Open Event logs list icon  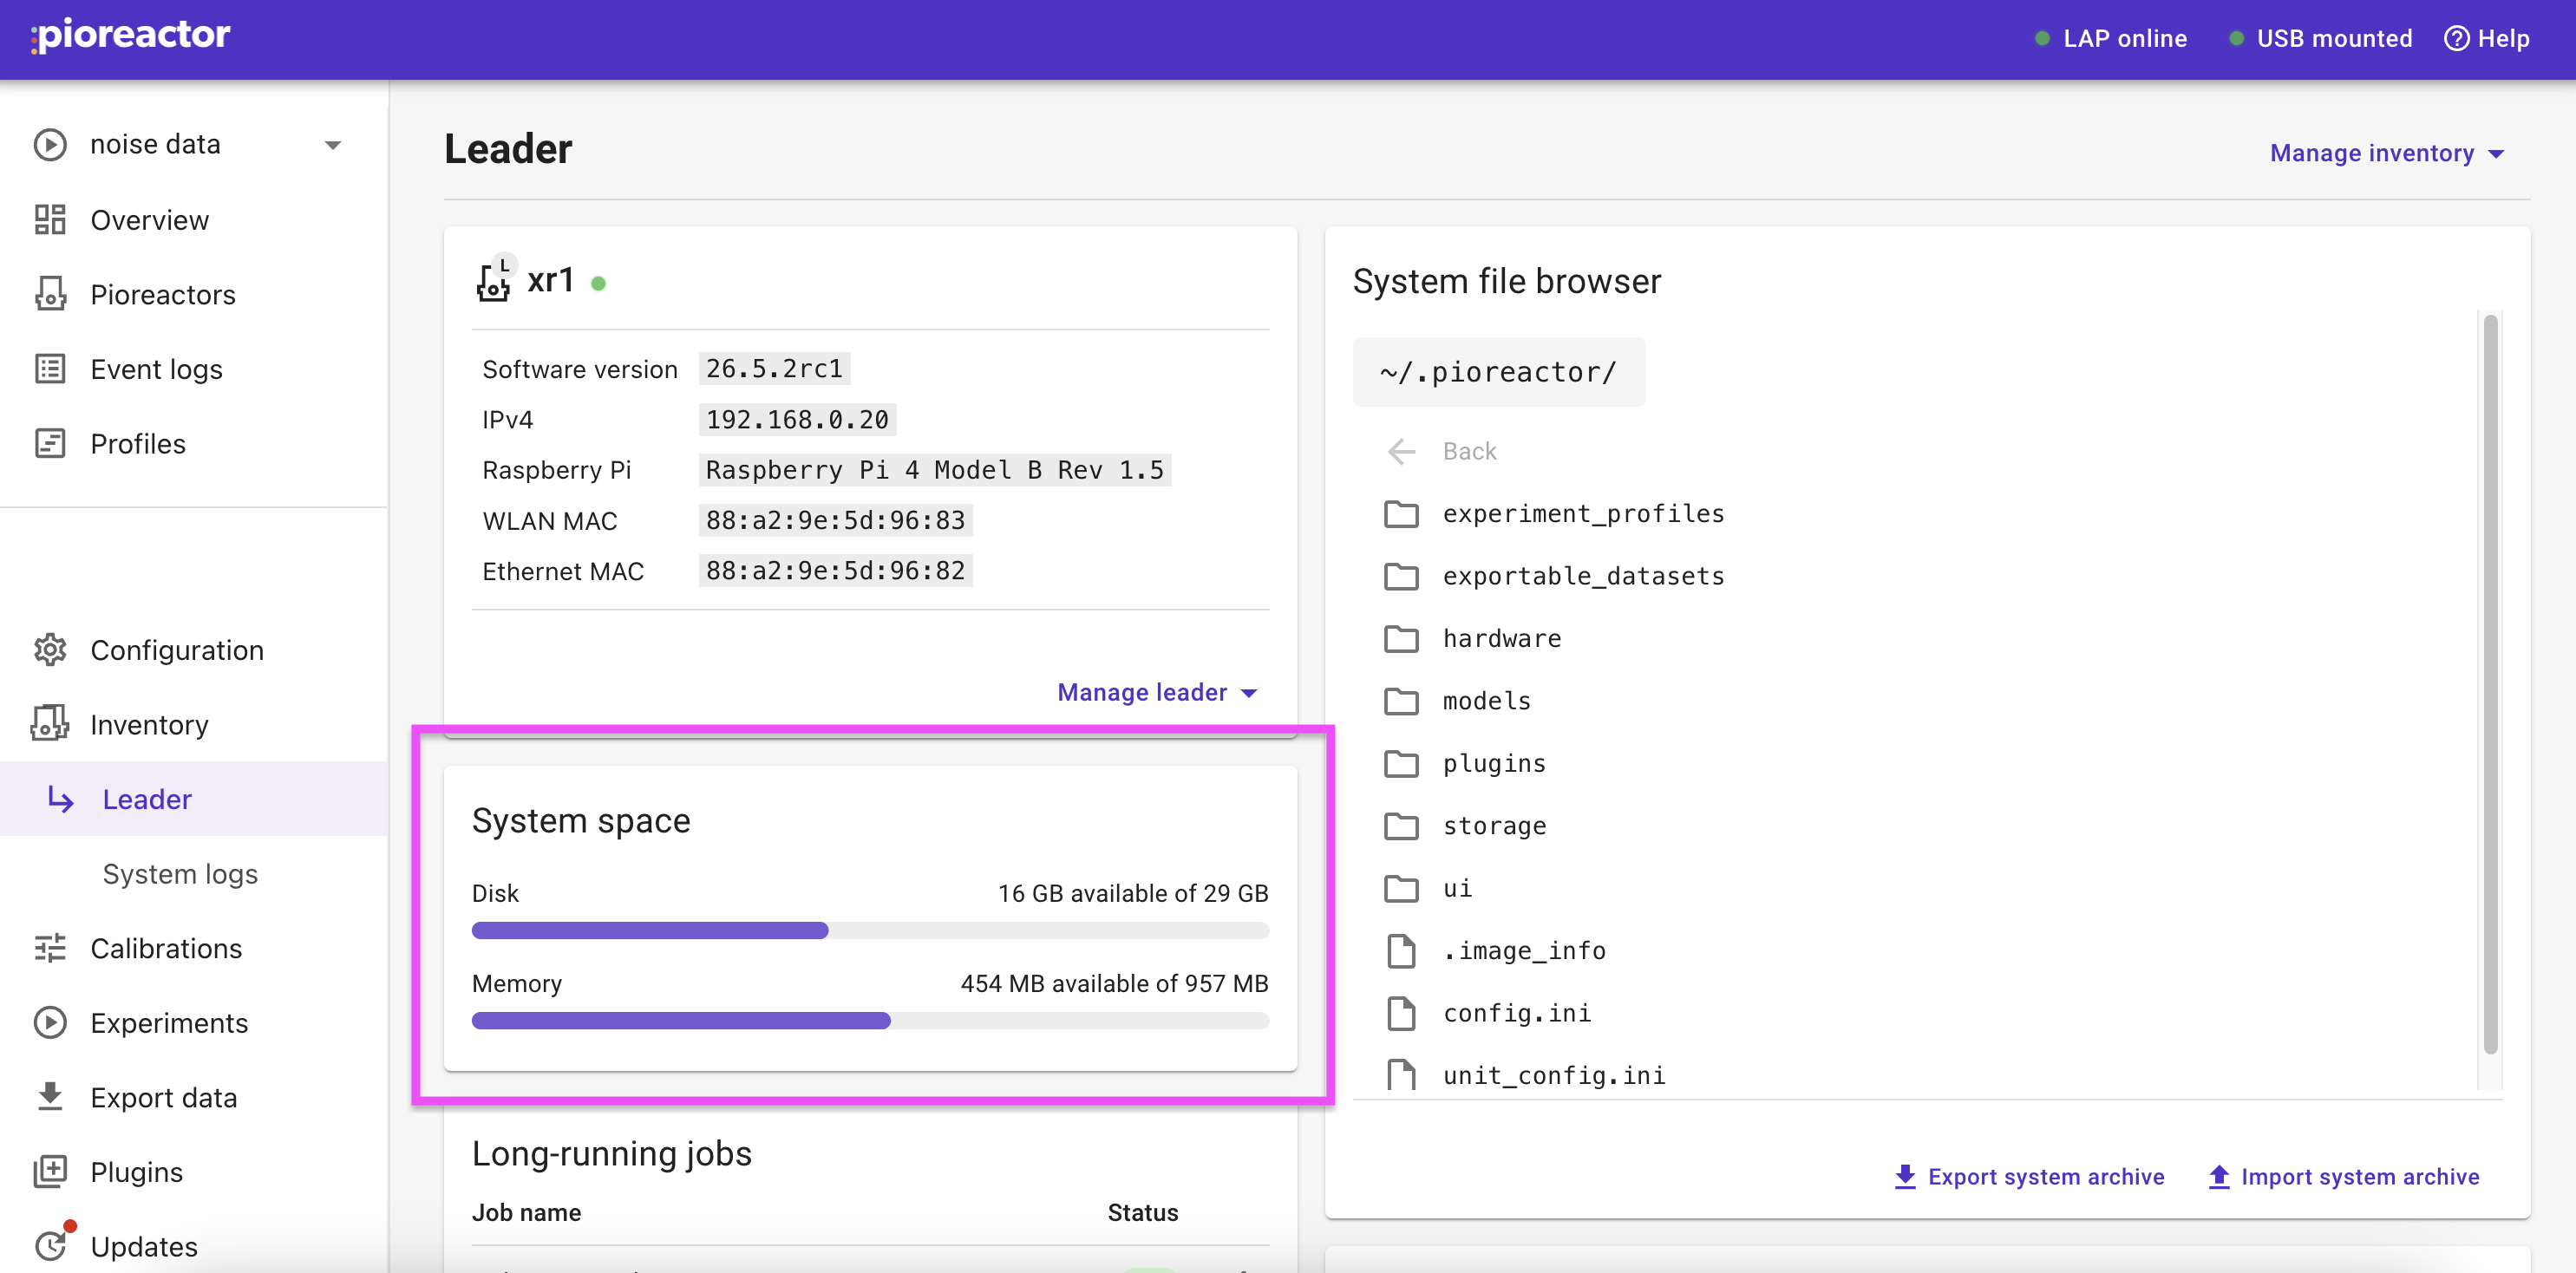50,369
